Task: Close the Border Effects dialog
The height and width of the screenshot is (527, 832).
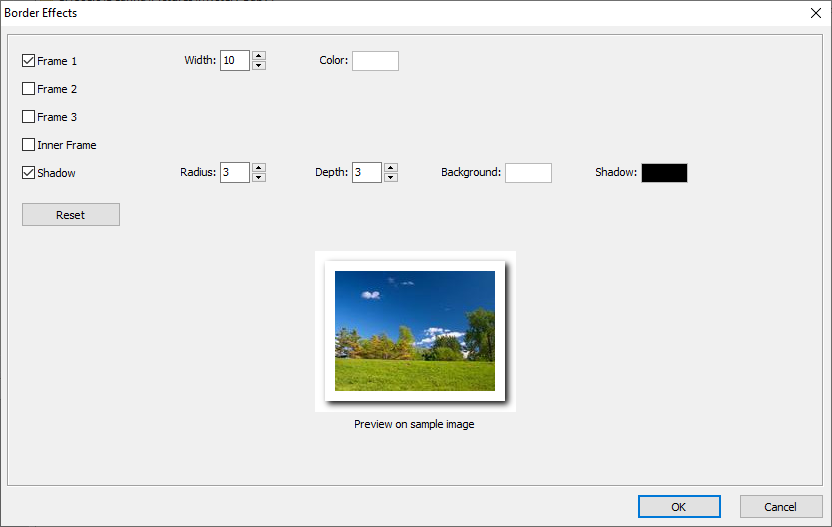Action: point(816,13)
